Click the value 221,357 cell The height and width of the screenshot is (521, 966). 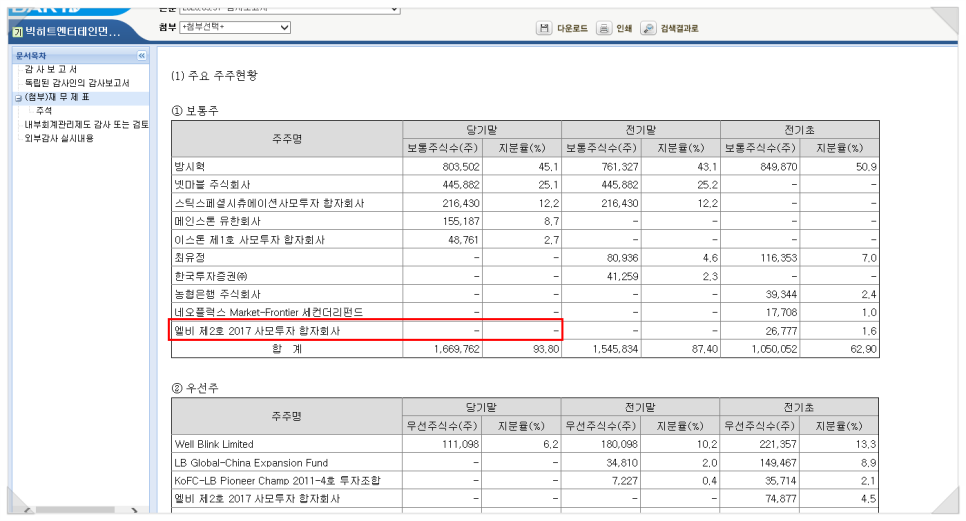(x=760, y=444)
